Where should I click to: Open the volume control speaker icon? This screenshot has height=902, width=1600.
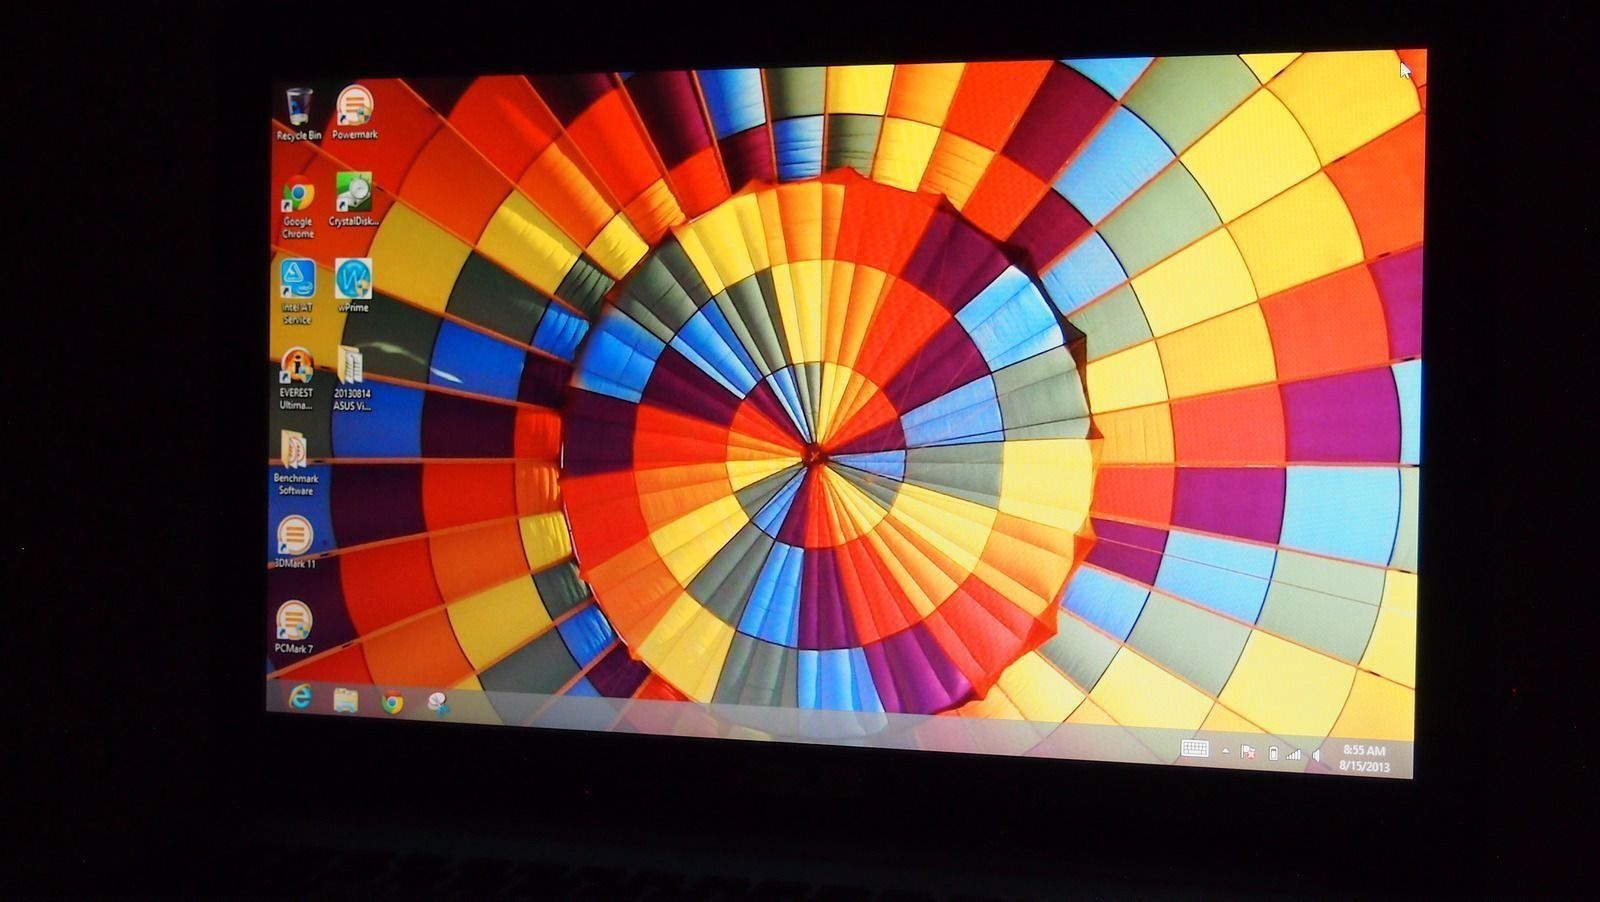[x=1317, y=755]
